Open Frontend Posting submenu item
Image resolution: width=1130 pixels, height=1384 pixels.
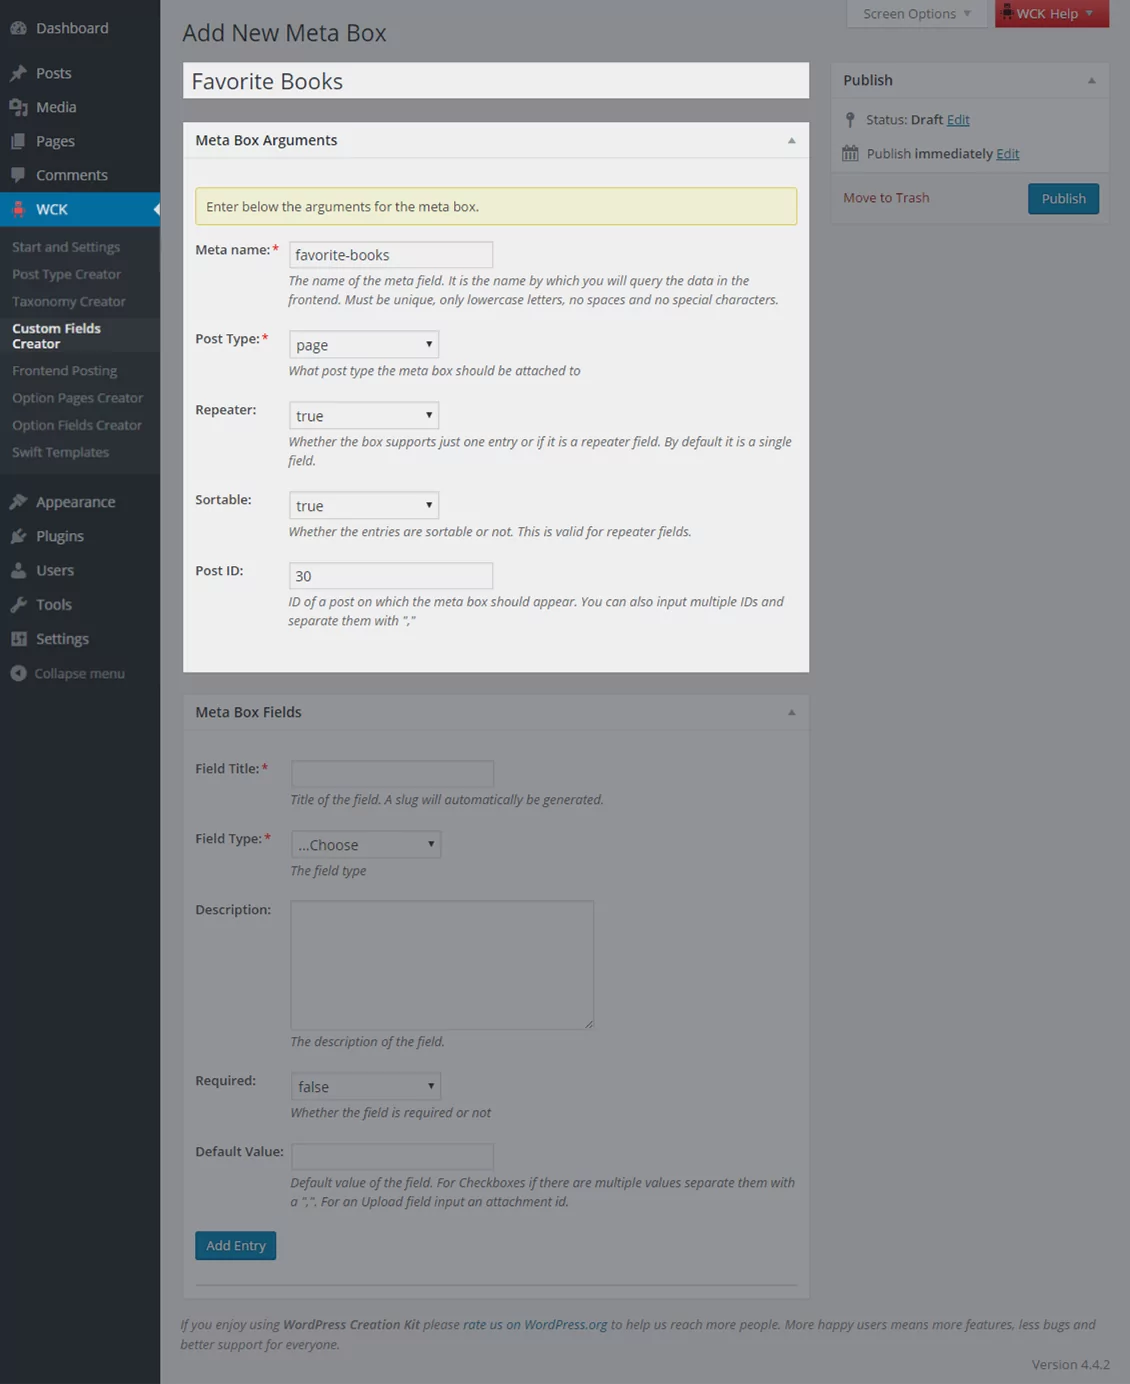pos(65,371)
